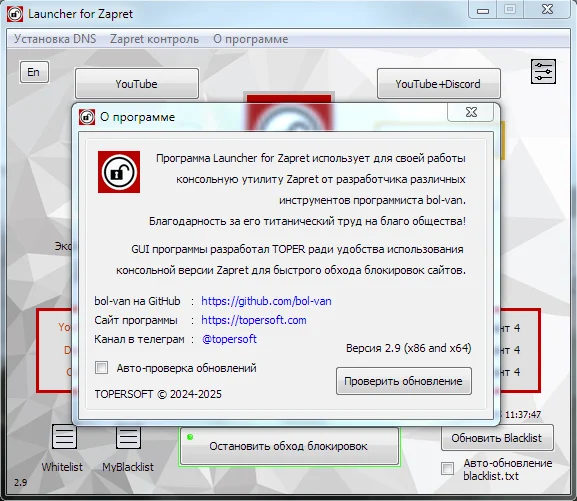The width and height of the screenshot is (577, 501).
Task: Open the О программе menu
Action: pyautogui.click(x=251, y=39)
